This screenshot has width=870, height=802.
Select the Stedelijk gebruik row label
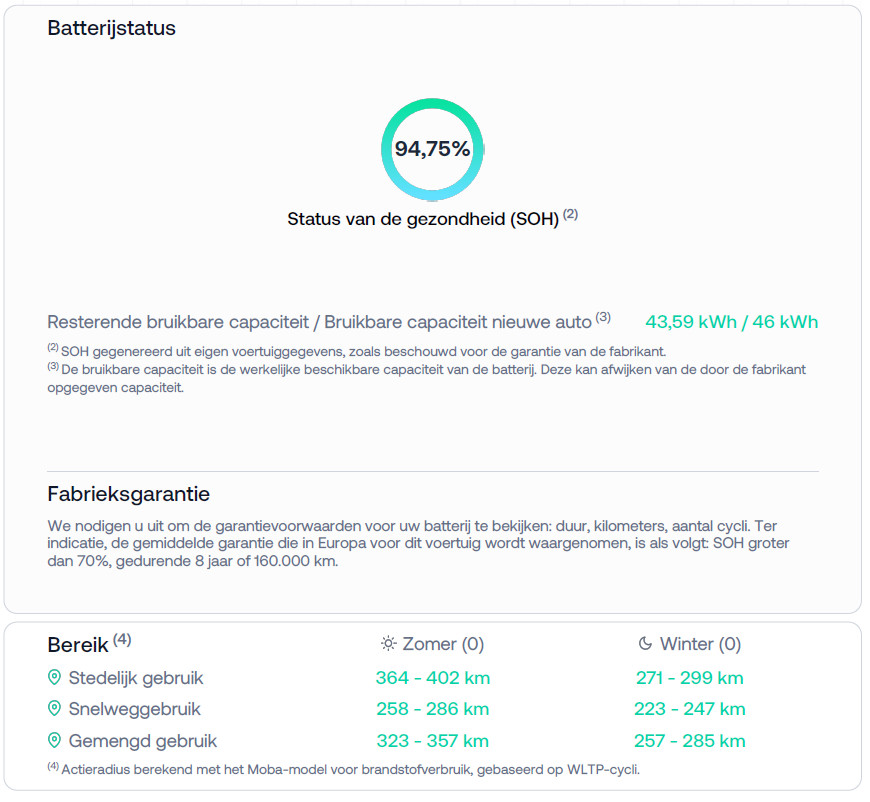click(x=135, y=678)
